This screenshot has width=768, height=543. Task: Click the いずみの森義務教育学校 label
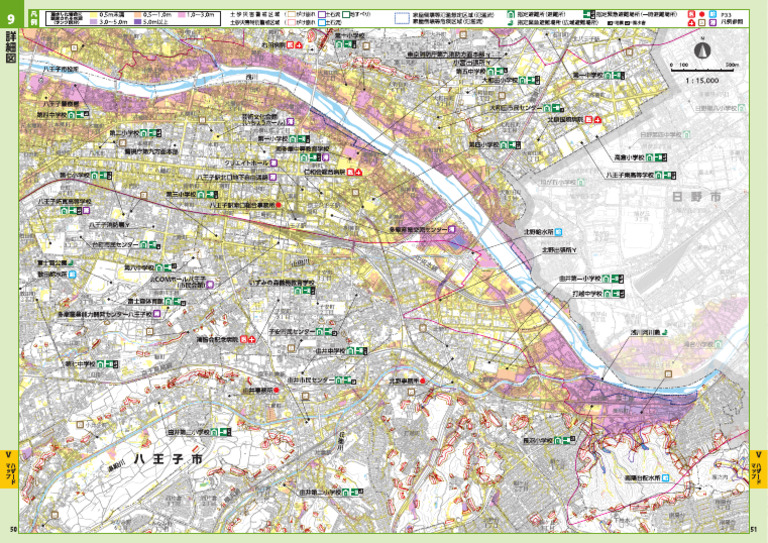click(x=282, y=283)
